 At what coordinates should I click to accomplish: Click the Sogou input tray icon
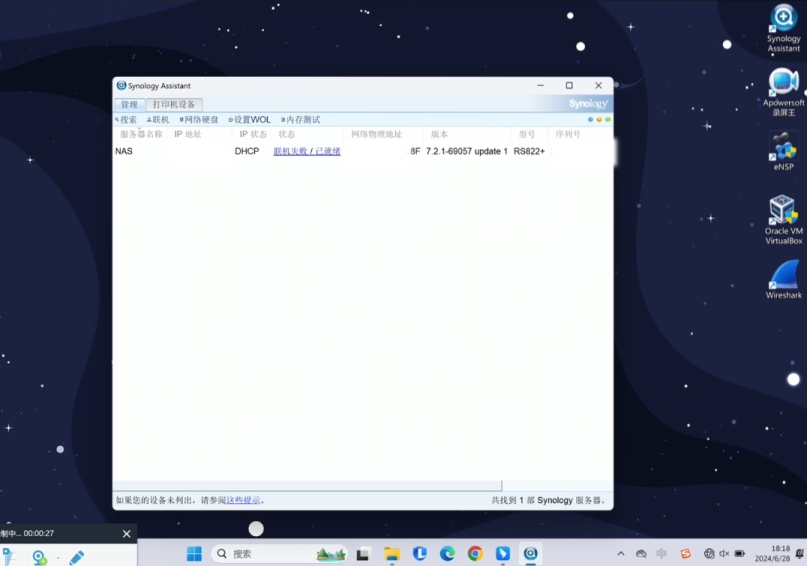point(686,554)
